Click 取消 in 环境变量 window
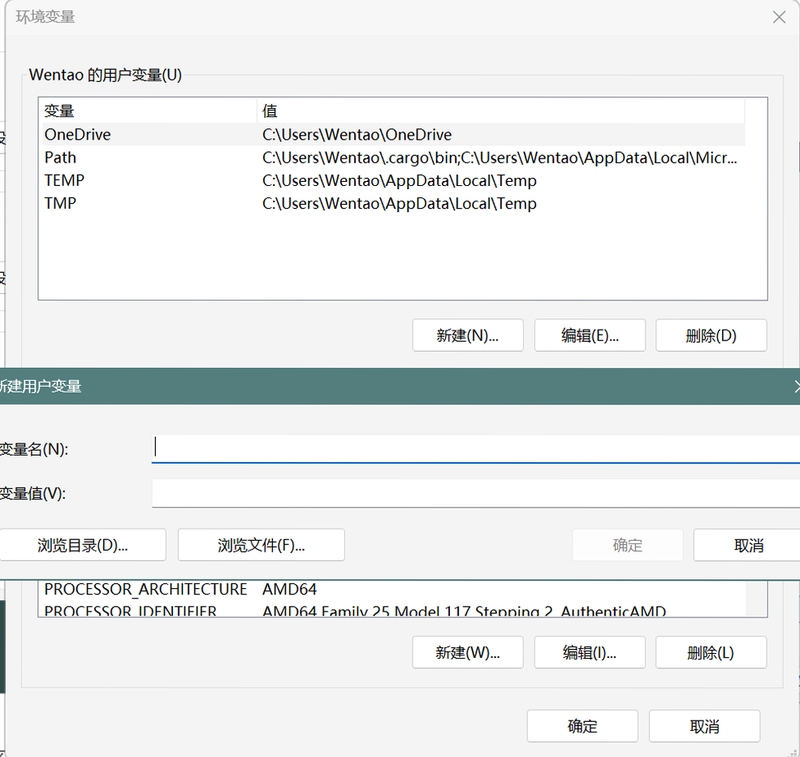 click(x=705, y=726)
